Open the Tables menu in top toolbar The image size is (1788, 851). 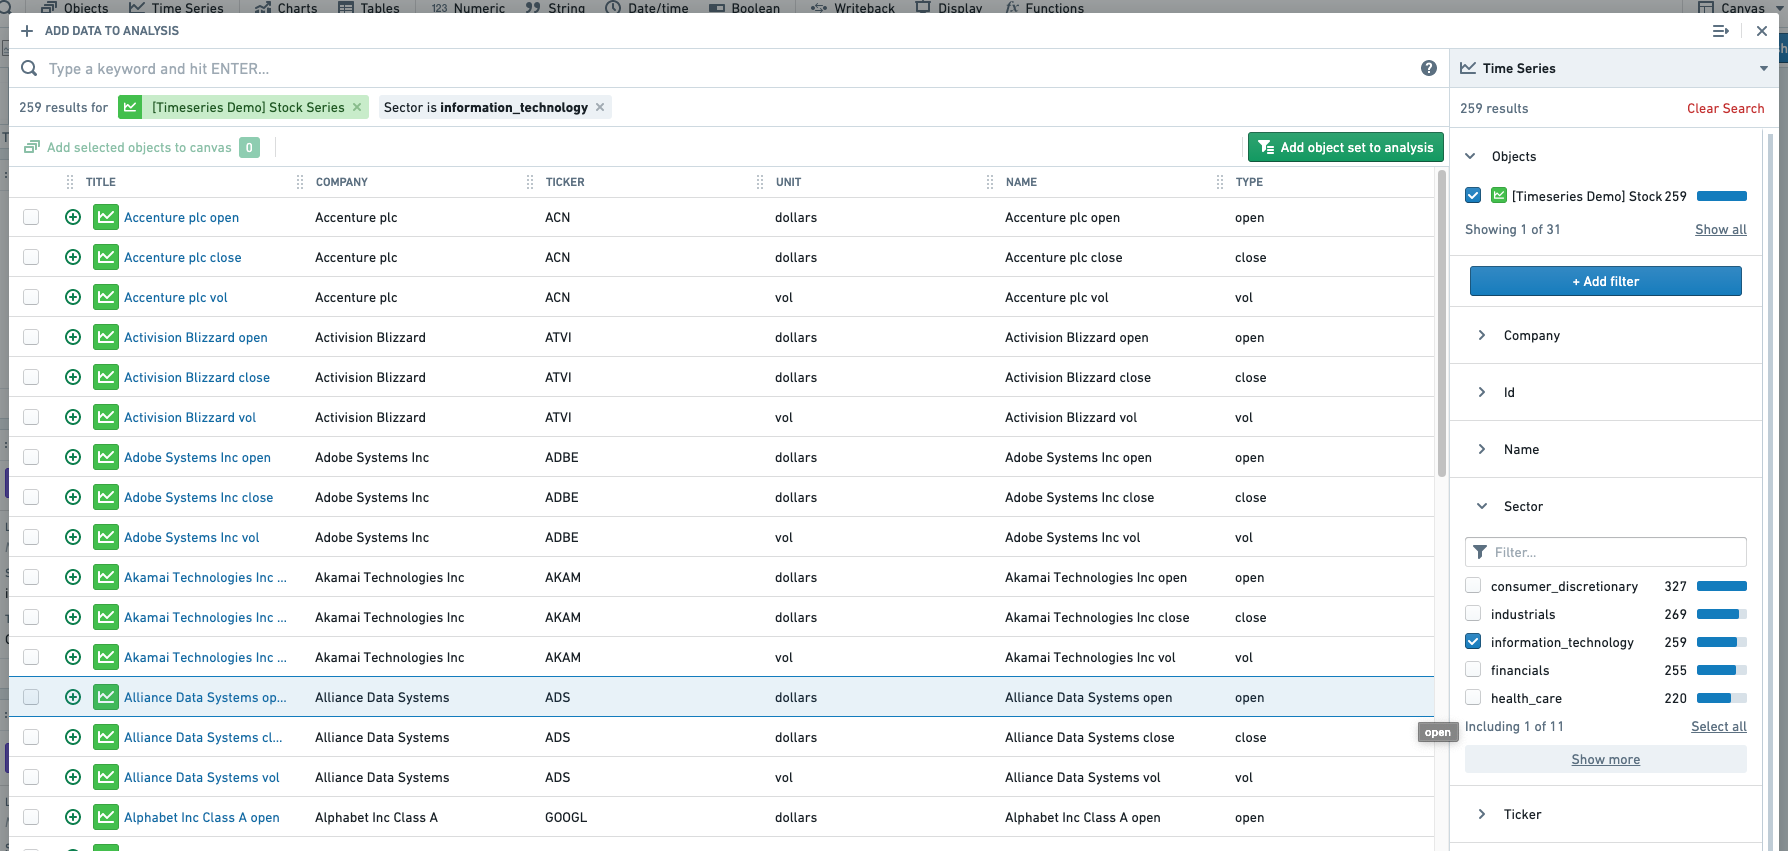click(369, 7)
